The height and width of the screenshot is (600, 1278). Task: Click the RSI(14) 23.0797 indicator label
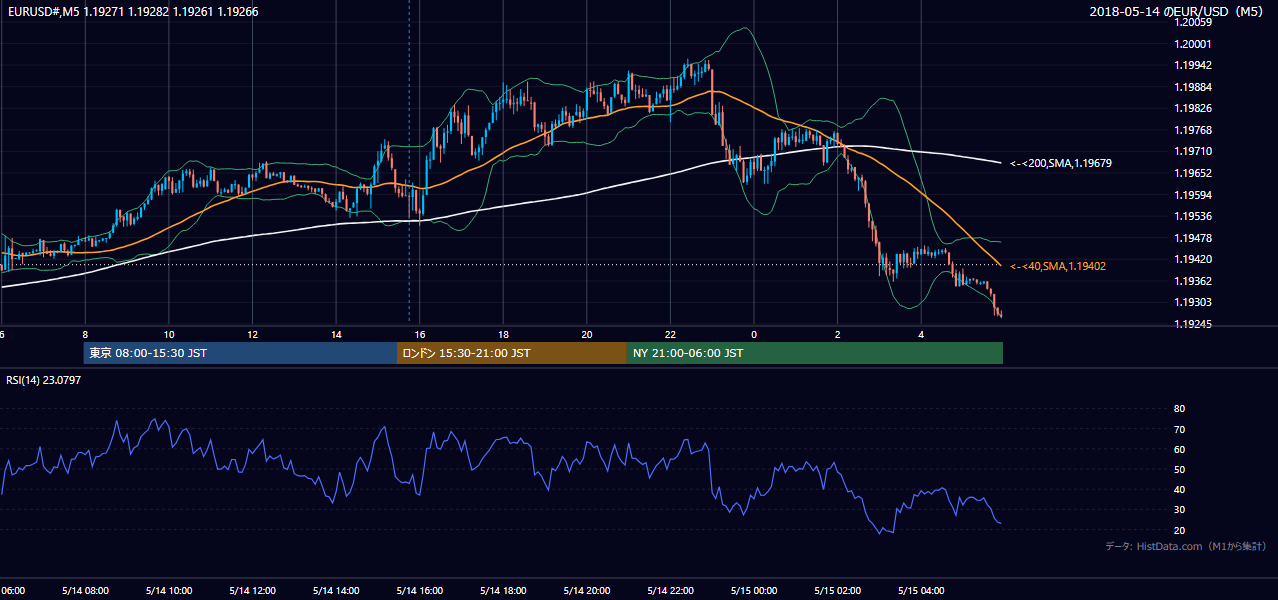[44, 380]
